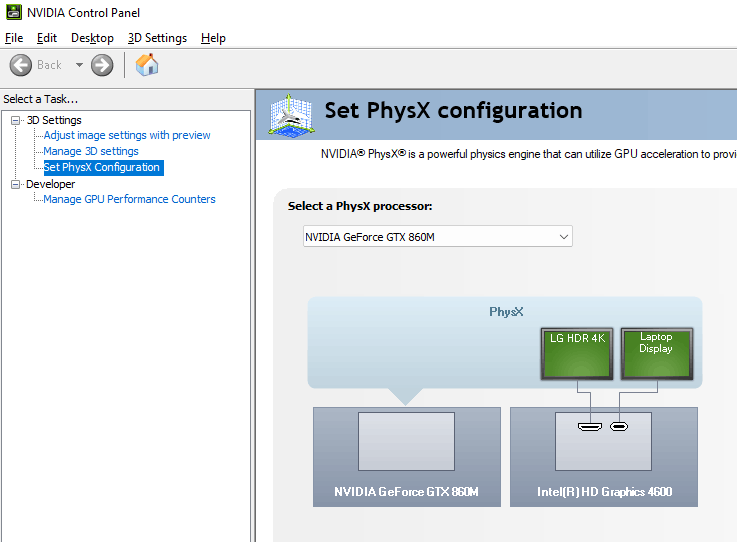Collapse the Developer tree node
Viewport: 737px width, 542px height.
pyautogui.click(x=16, y=184)
